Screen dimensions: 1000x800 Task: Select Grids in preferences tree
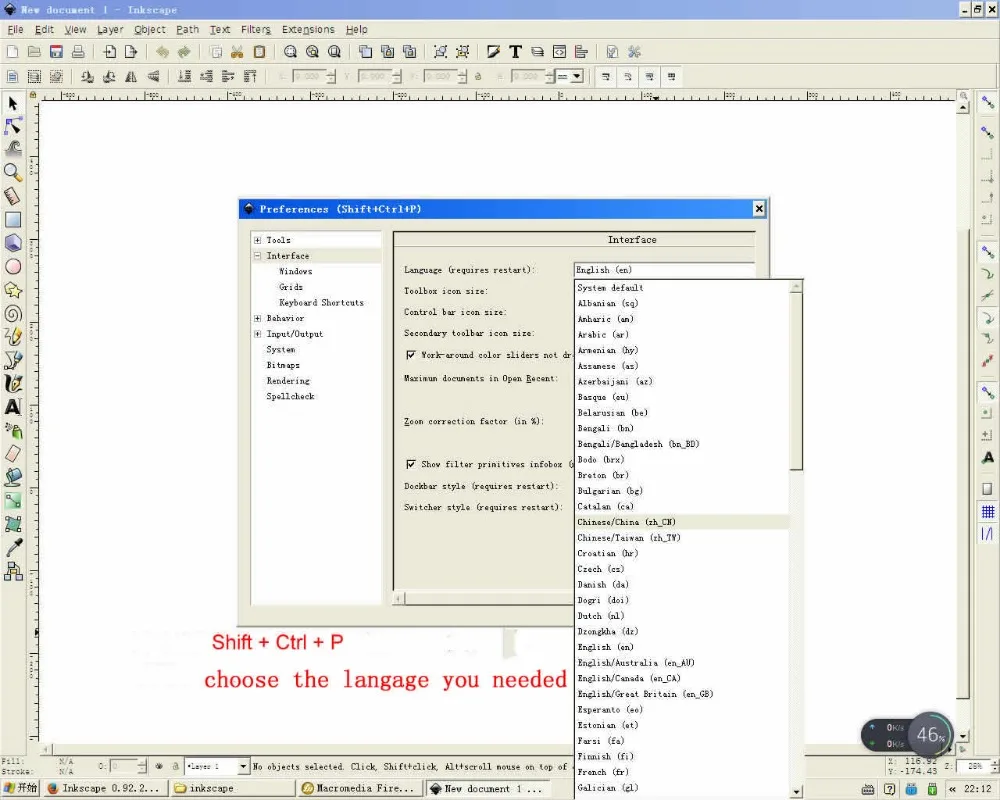[291, 287]
